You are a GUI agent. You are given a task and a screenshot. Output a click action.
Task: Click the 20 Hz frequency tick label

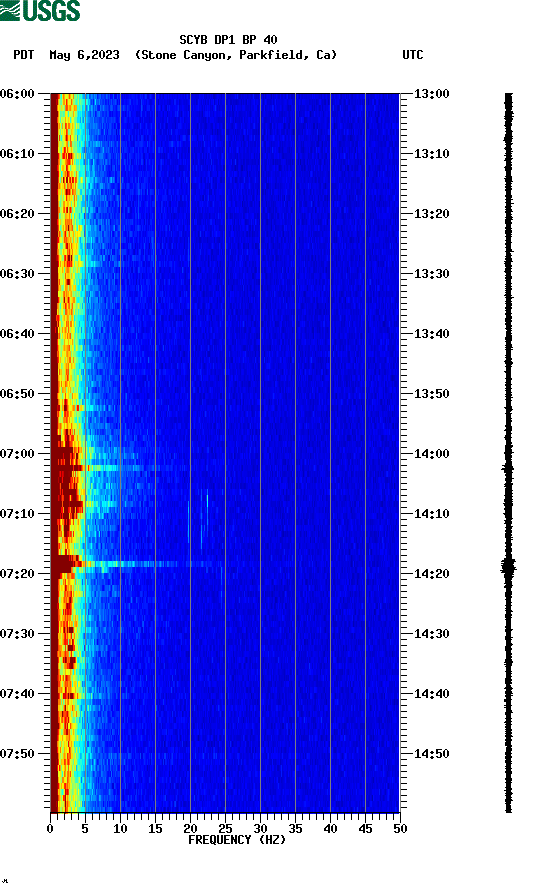pos(190,829)
